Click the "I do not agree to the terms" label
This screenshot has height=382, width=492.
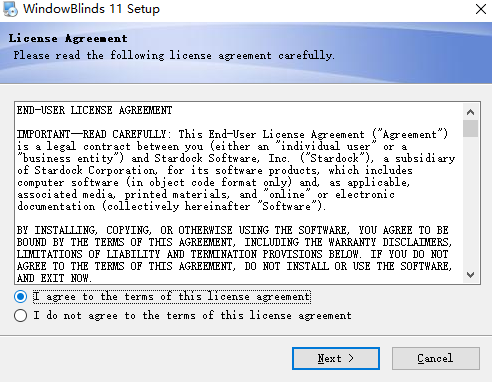coord(192,315)
